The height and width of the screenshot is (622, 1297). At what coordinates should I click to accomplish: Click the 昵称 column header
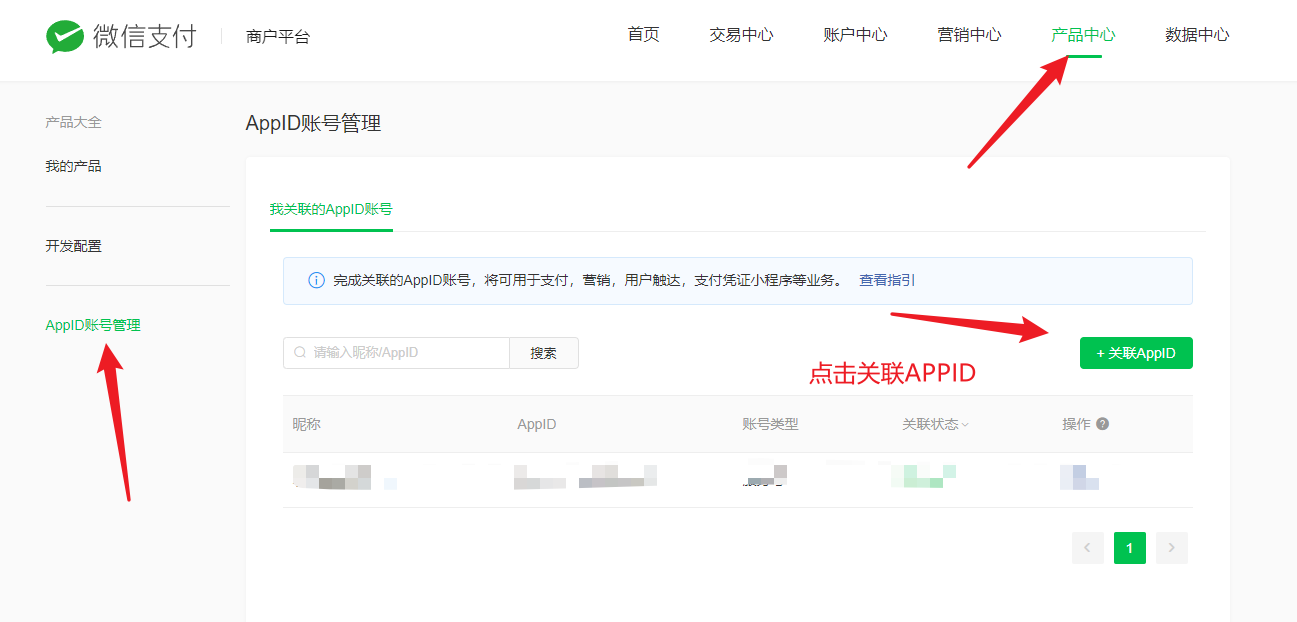click(x=306, y=424)
